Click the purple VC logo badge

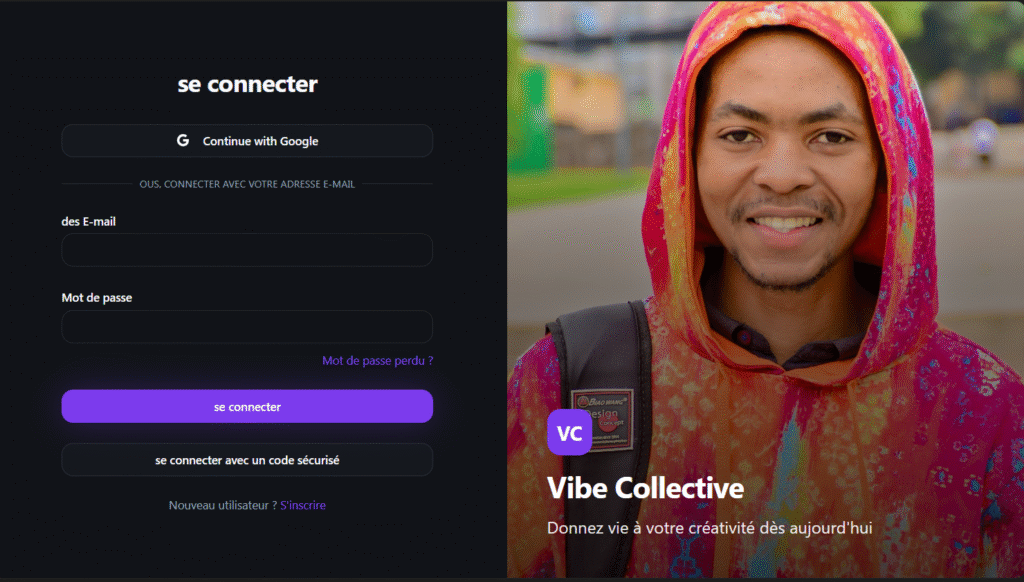(x=569, y=432)
